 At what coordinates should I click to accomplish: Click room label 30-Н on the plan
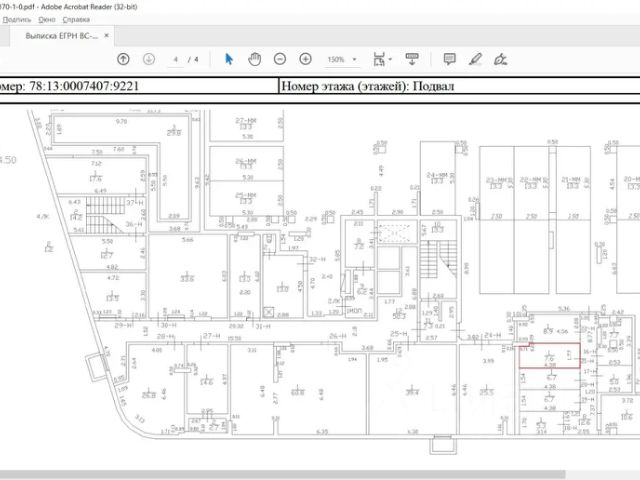[x=169, y=325]
